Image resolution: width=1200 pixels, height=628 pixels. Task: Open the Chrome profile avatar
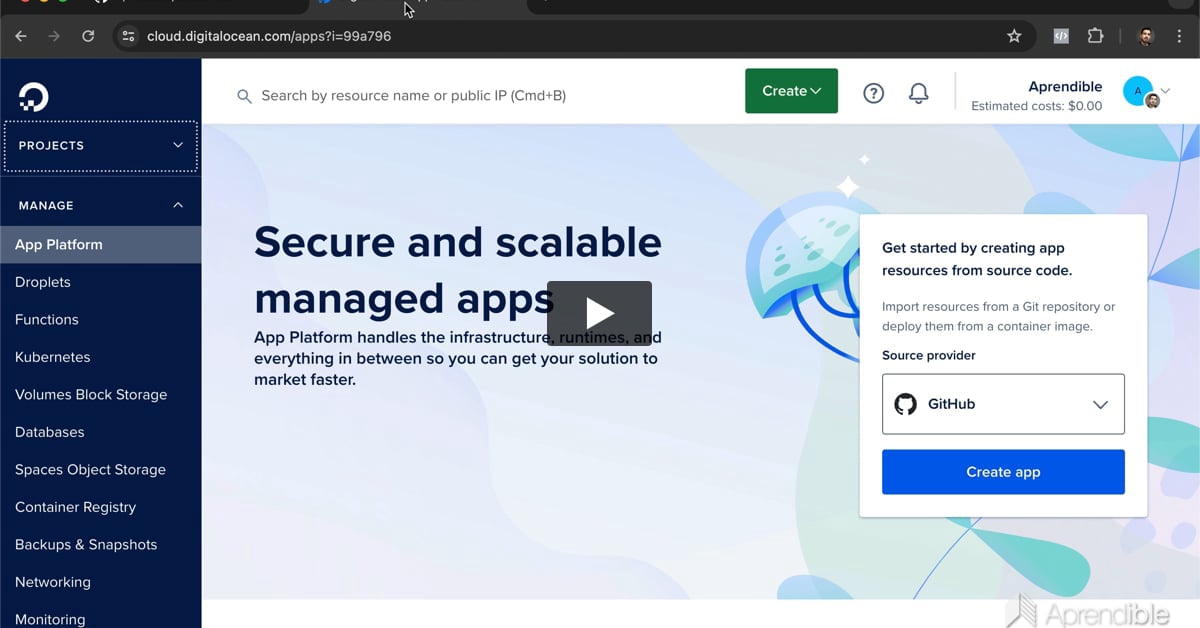[1146, 36]
